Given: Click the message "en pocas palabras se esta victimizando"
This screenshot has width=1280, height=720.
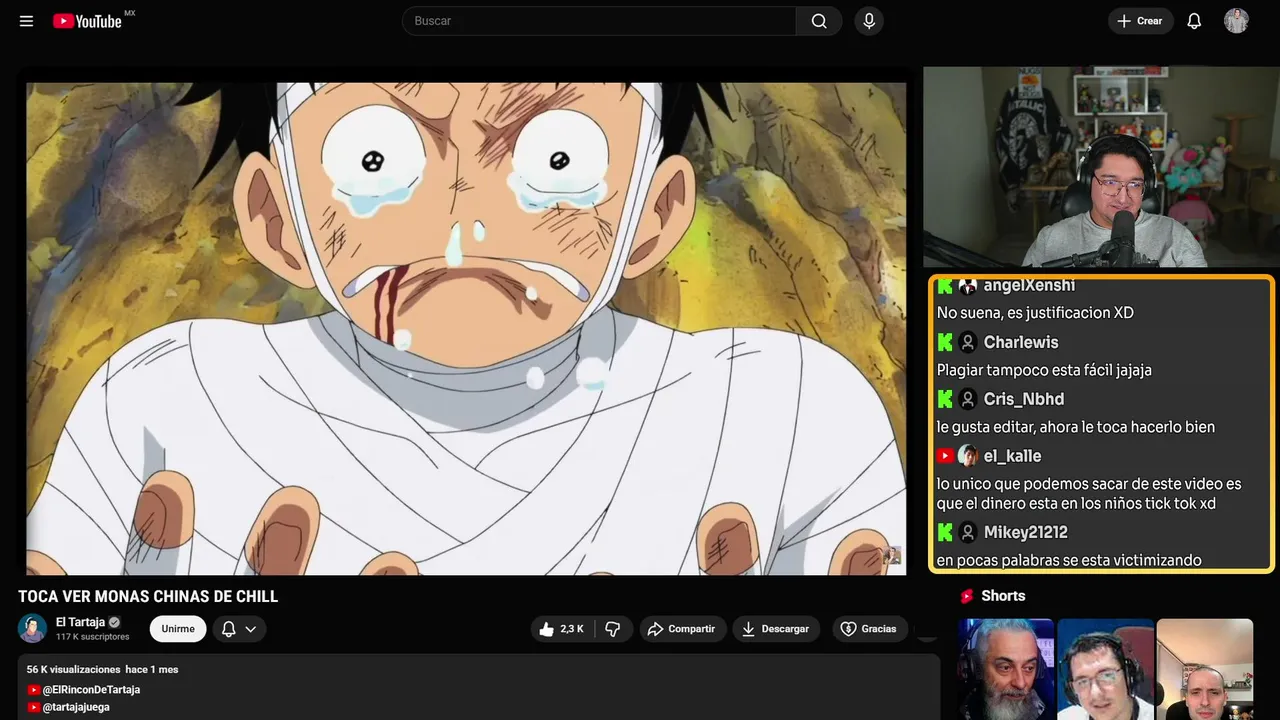Looking at the screenshot, I should (x=1069, y=560).
